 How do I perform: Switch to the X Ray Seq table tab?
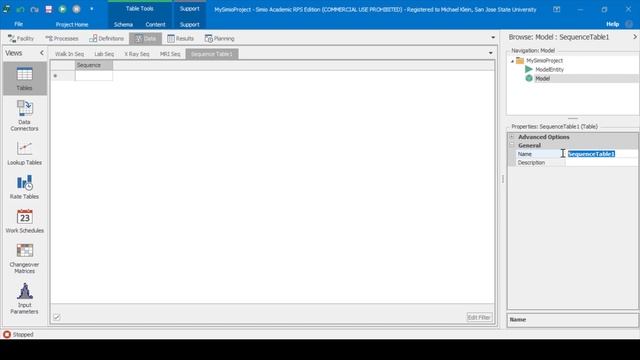pyautogui.click(x=137, y=54)
